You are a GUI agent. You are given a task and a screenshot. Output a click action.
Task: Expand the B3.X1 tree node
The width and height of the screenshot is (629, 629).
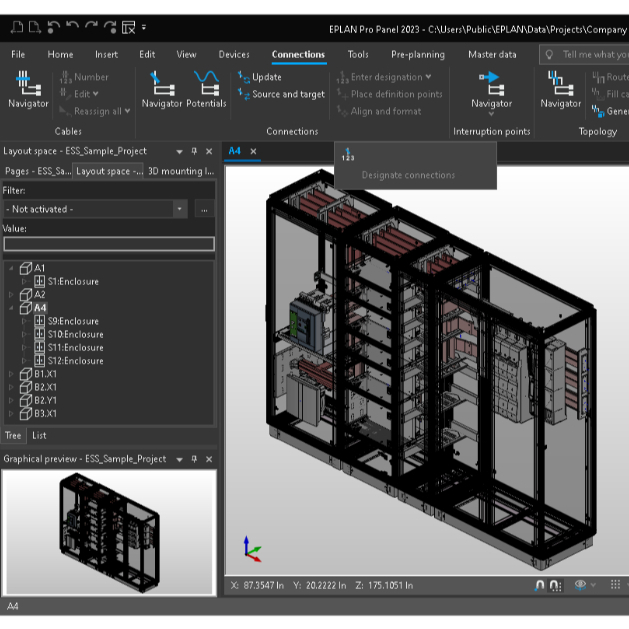(x=11, y=414)
